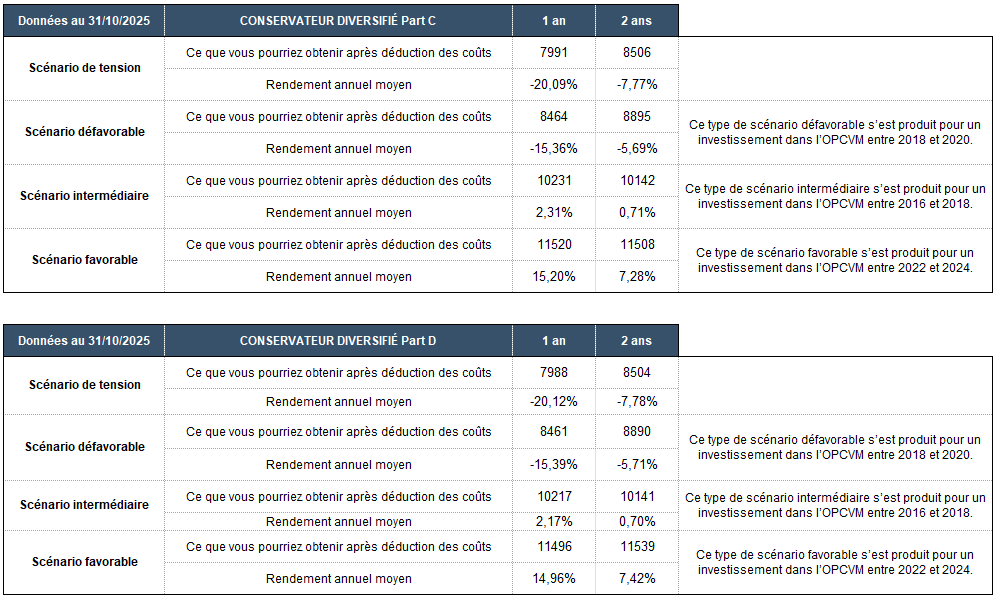Image resolution: width=995 pixels, height=596 pixels.
Task: Click the CONSERVATEUR DIVERSIFIÉ Part D header
Action: pyautogui.click(x=338, y=341)
